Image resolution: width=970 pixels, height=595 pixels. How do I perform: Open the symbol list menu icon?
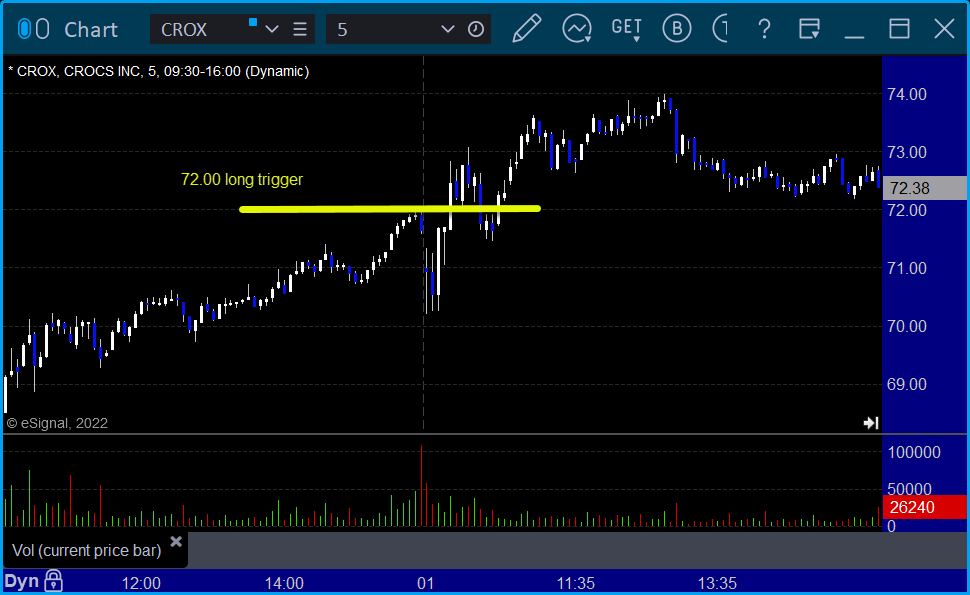click(x=300, y=29)
